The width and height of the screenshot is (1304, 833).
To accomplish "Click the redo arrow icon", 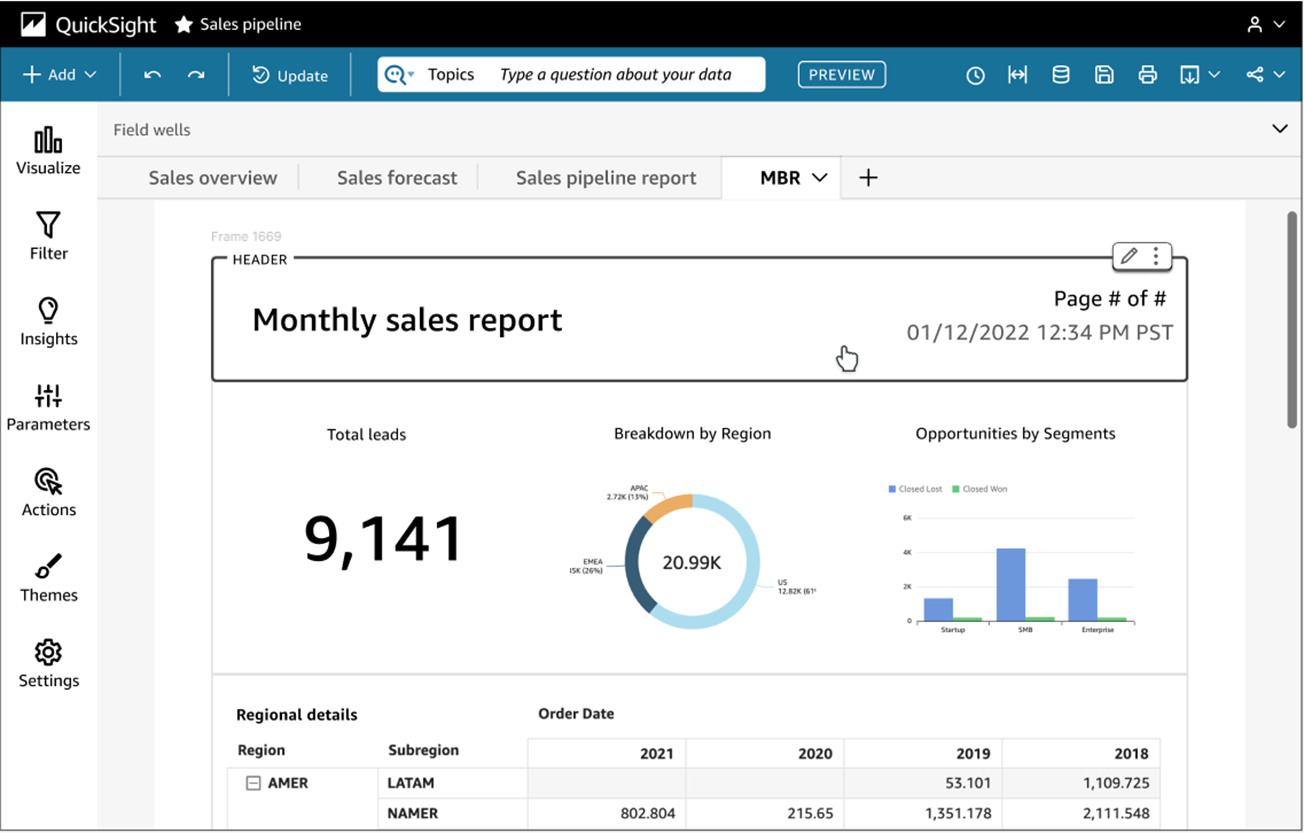I will (196, 75).
